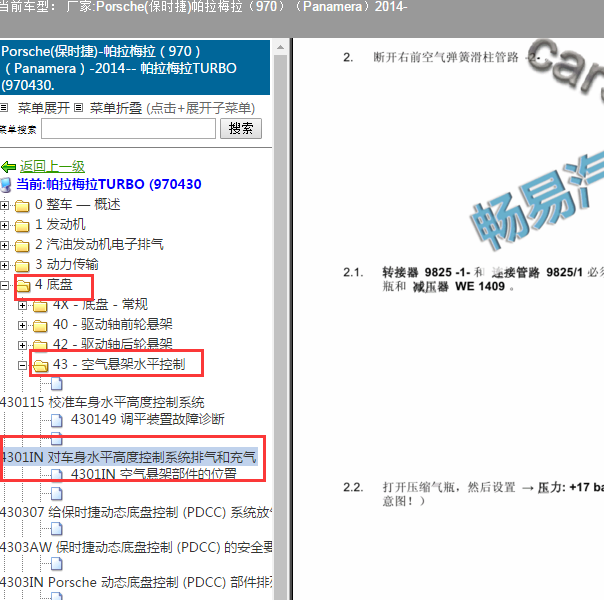The width and height of the screenshot is (604, 600).
Task: Click step 2.1 text 转接器 9825 -1-
Action: [426, 272]
